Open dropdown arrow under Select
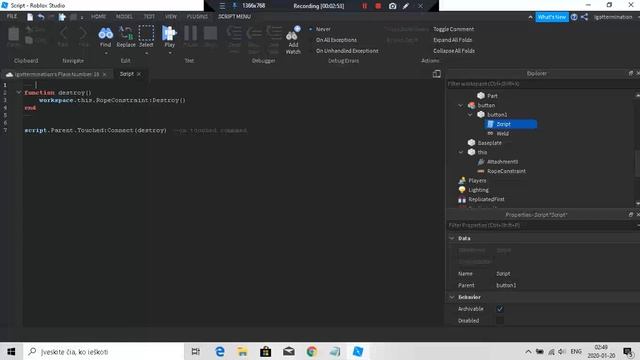The image size is (640, 360). [x=146, y=53]
